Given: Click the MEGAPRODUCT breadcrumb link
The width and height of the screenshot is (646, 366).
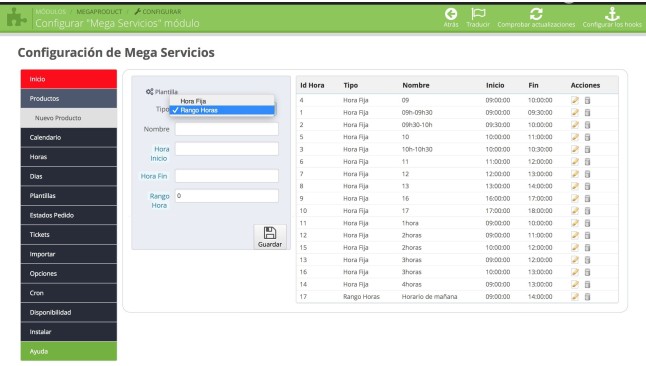Looking at the screenshot, I should point(99,12).
